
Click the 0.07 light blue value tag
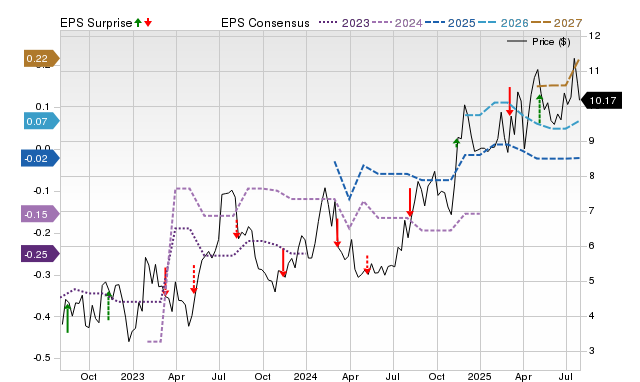coord(41,121)
